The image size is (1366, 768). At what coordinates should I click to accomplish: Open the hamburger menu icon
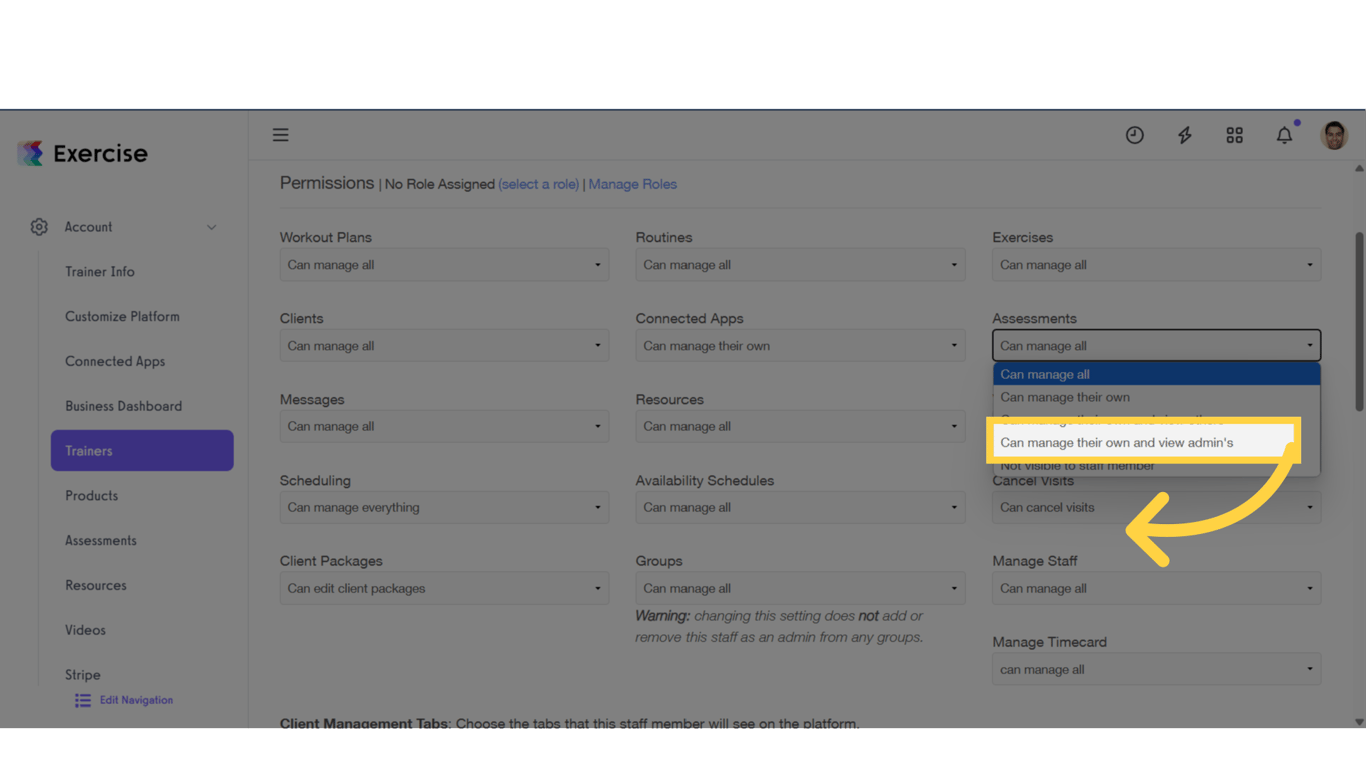coord(280,134)
